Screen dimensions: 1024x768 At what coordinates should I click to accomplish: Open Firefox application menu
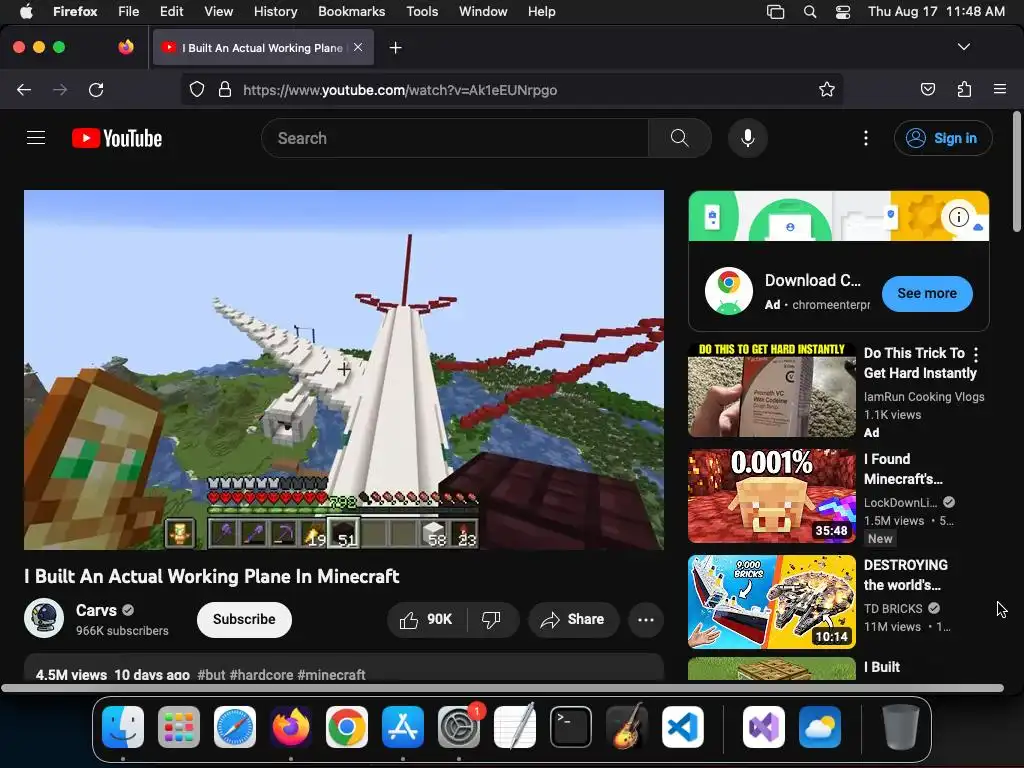(x=999, y=89)
